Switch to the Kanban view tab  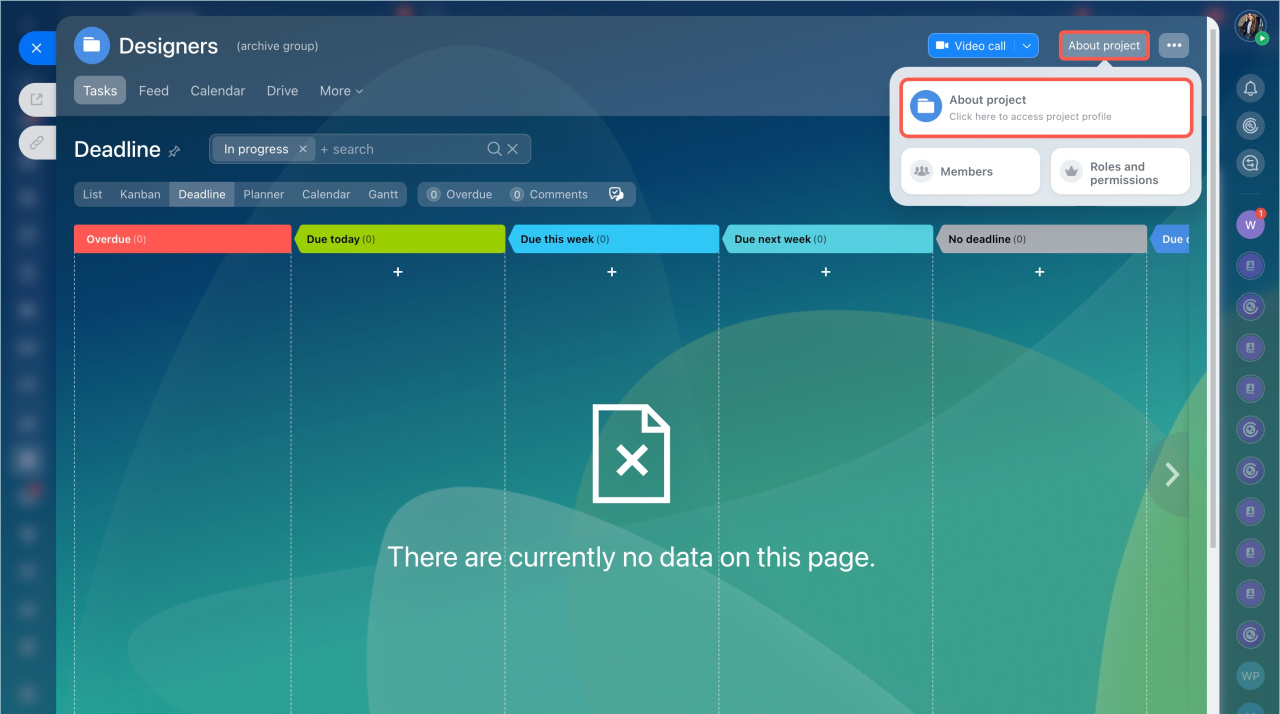pyautogui.click(x=140, y=194)
